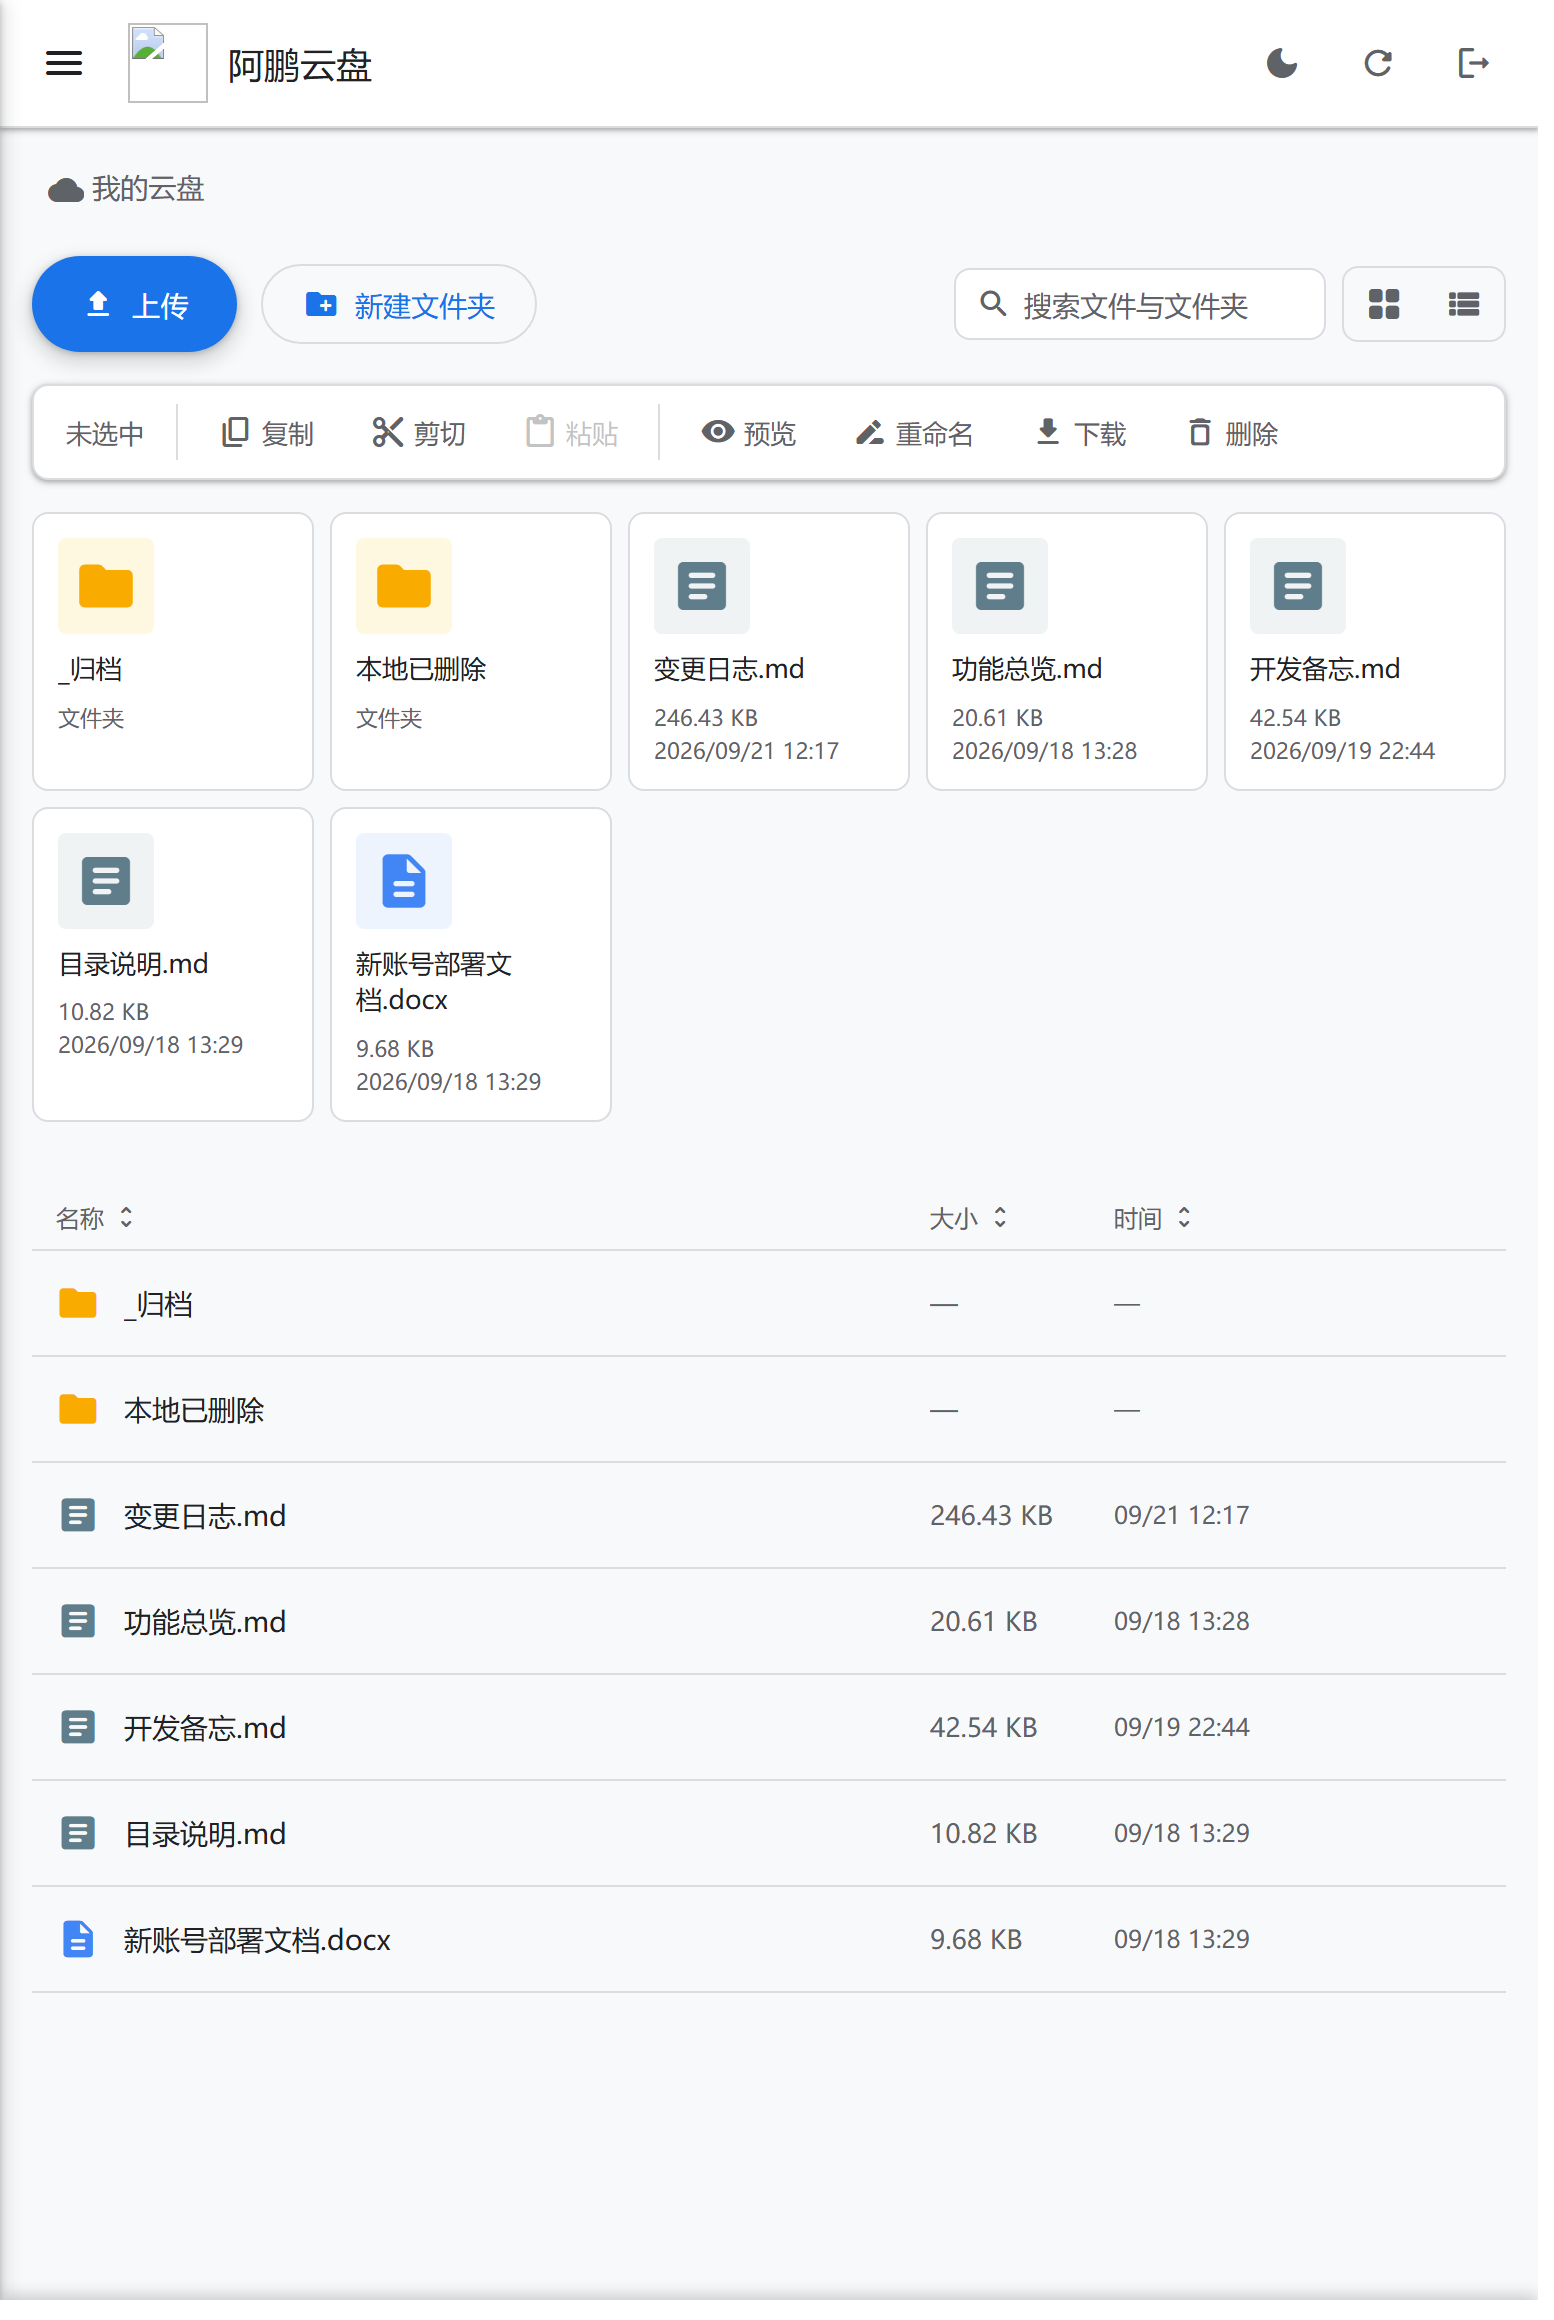1554x2320 pixels.
Task: Click the 目录说明.md file icon in the list
Action: click(x=78, y=1833)
